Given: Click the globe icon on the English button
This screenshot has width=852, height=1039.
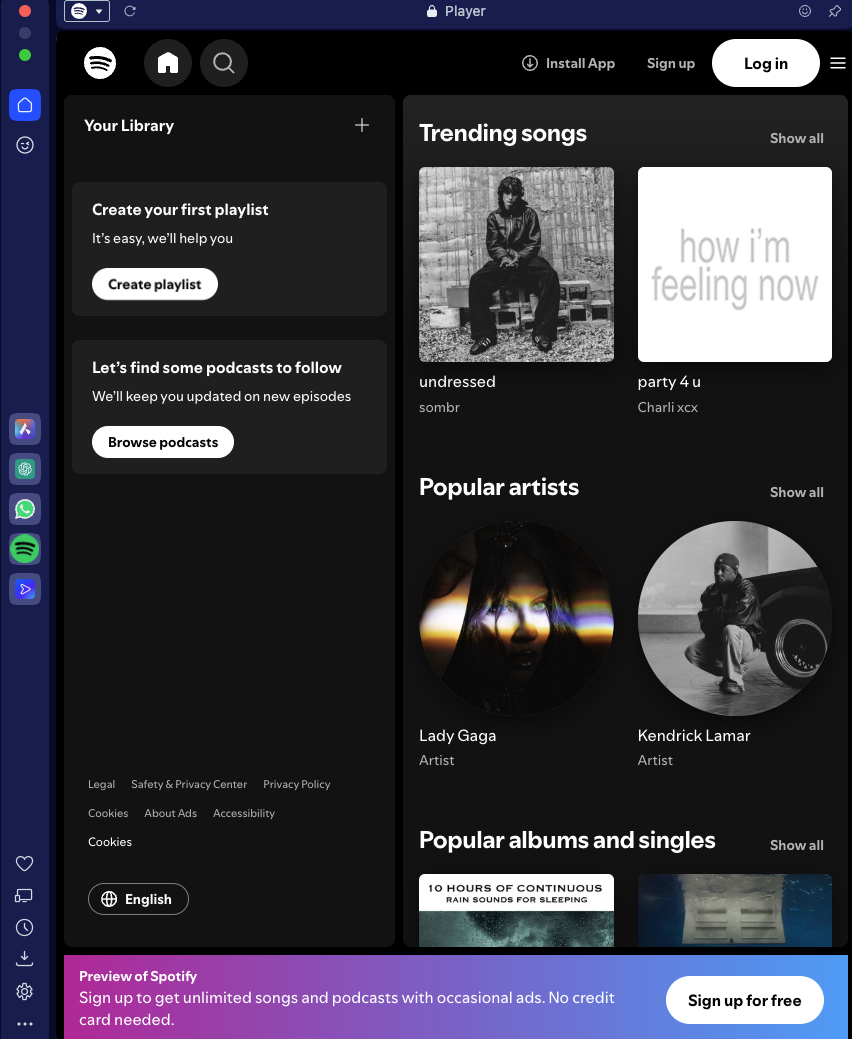Looking at the screenshot, I should tap(109, 899).
